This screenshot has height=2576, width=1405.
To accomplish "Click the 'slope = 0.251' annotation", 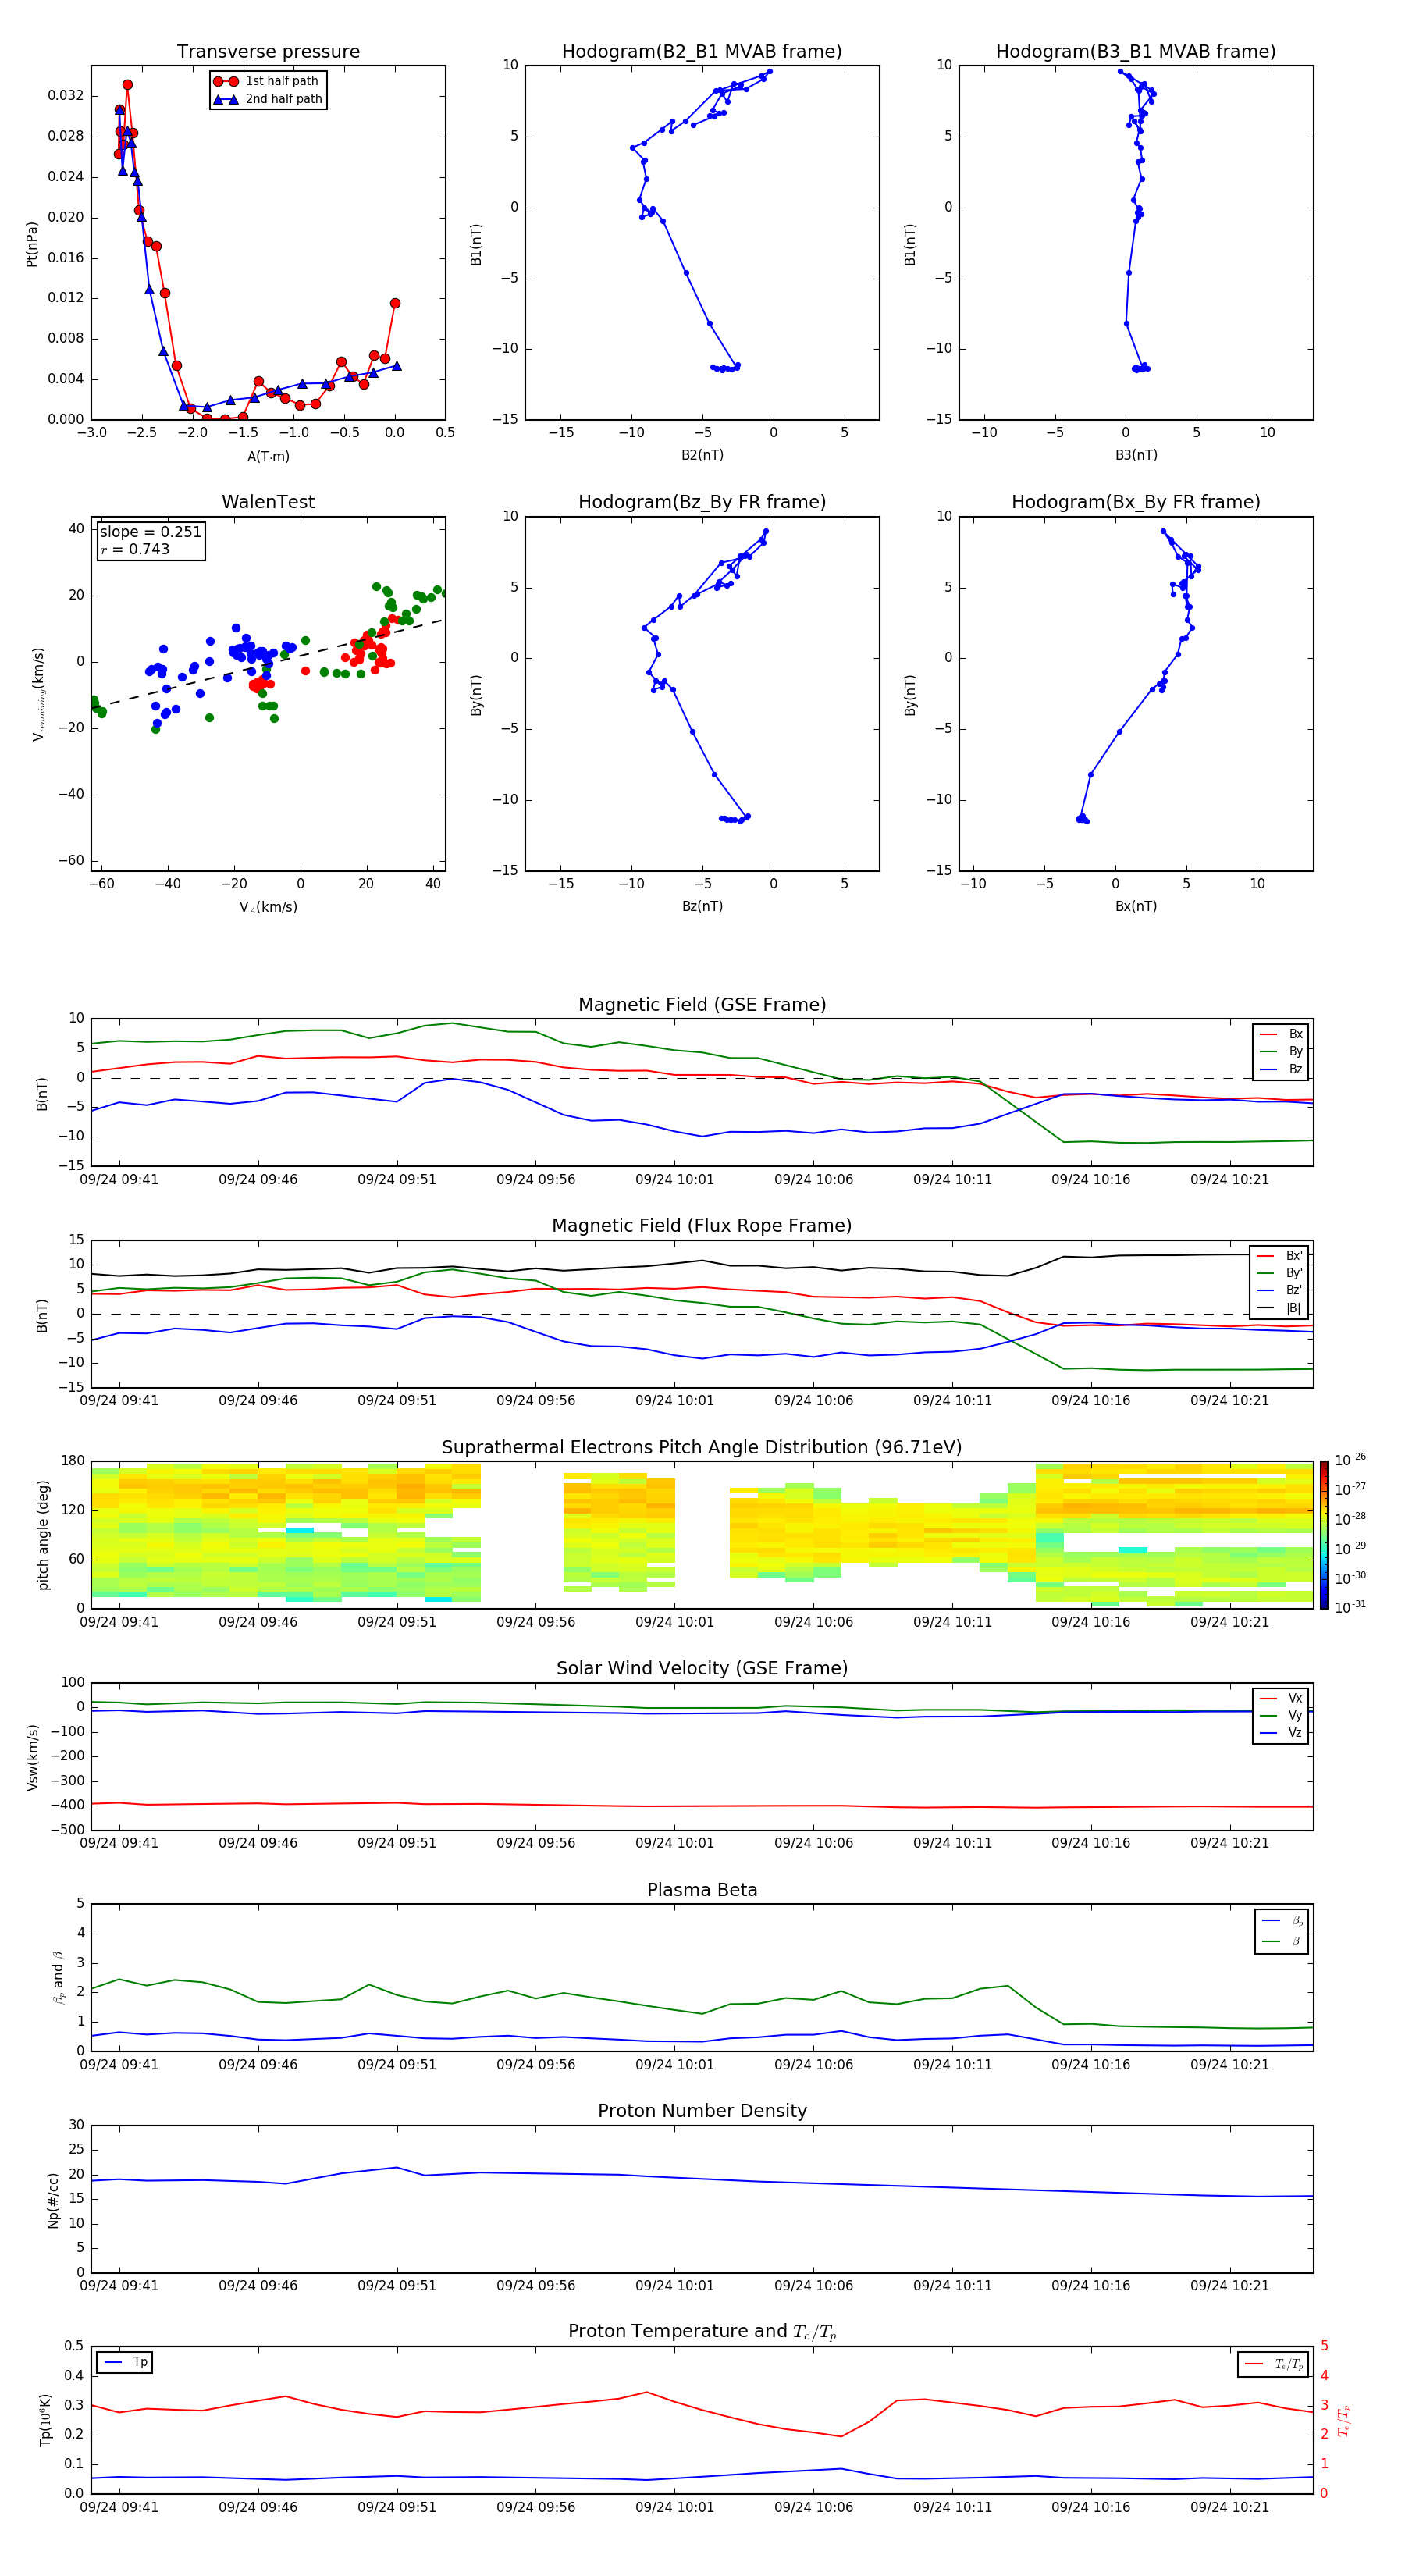I will coord(150,532).
